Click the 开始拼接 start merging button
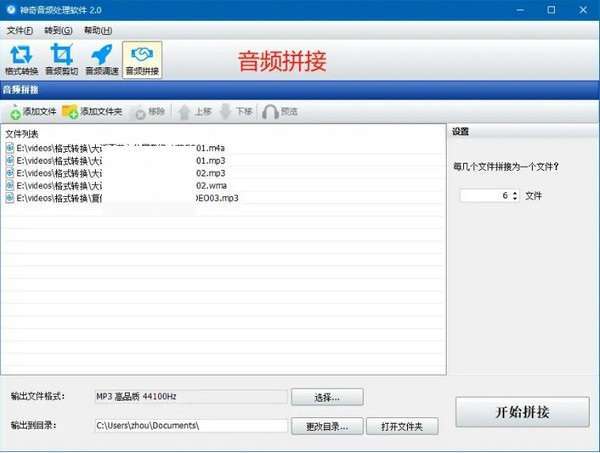This screenshot has height=453, width=600. (x=522, y=412)
